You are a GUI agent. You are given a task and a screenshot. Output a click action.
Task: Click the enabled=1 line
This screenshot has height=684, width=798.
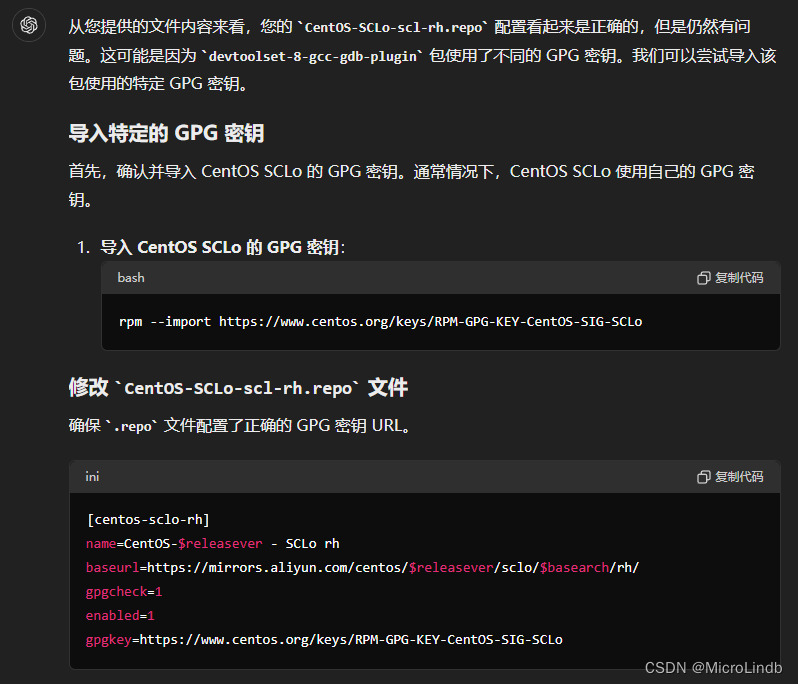coord(120,616)
